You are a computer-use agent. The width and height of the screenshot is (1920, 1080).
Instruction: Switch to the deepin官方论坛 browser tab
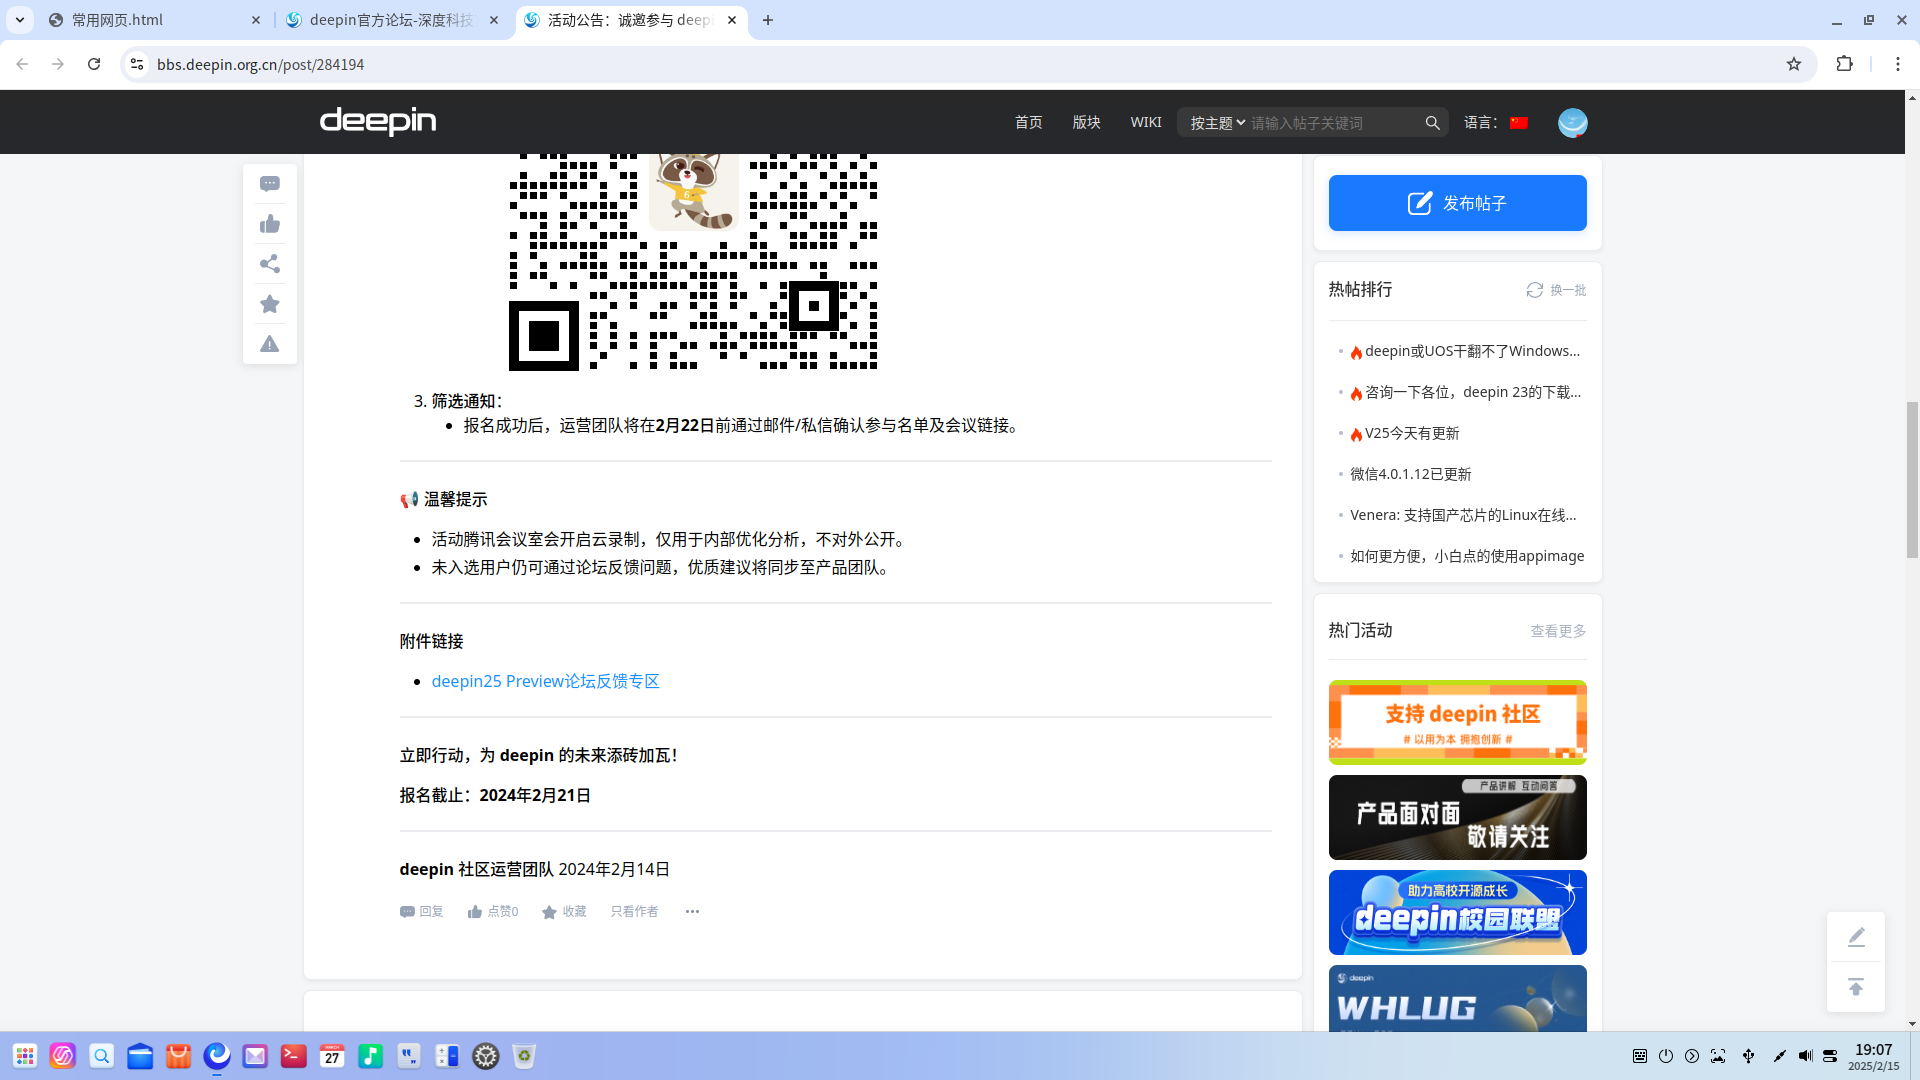click(x=392, y=20)
